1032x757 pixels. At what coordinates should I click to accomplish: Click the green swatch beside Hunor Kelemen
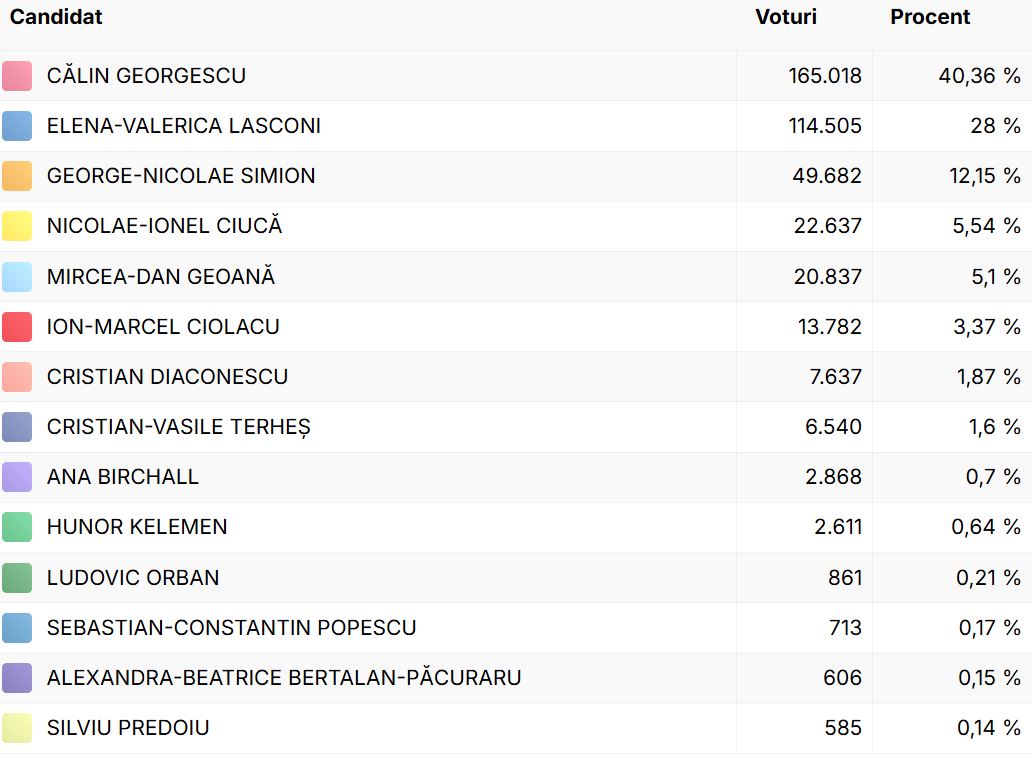pyautogui.click(x=17, y=527)
